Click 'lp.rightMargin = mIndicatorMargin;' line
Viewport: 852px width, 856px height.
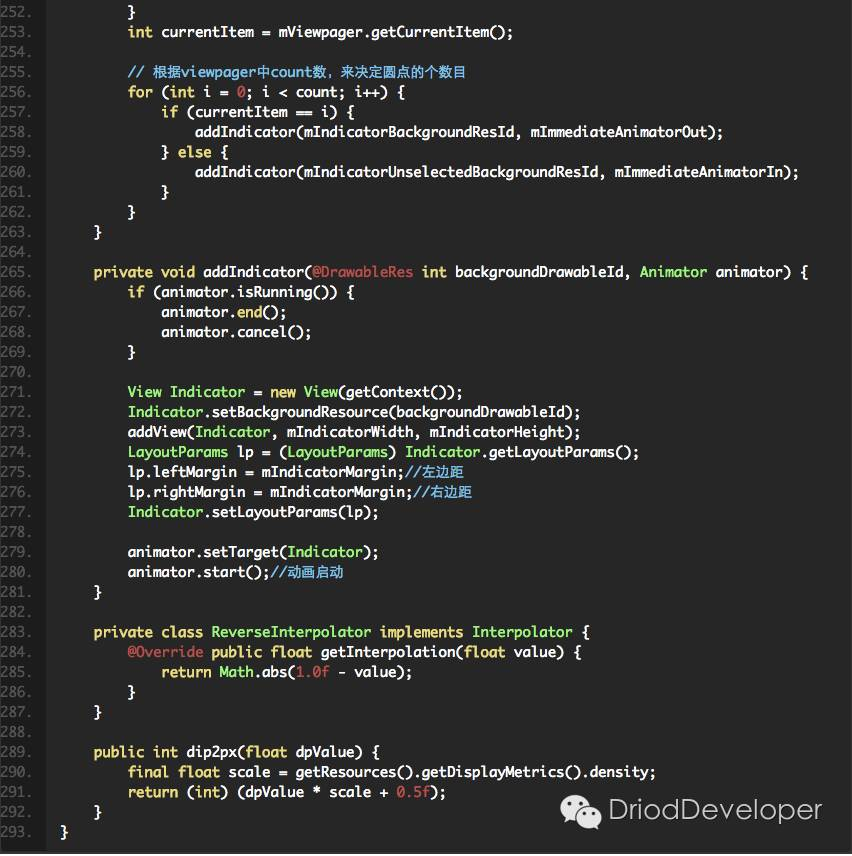[270, 492]
